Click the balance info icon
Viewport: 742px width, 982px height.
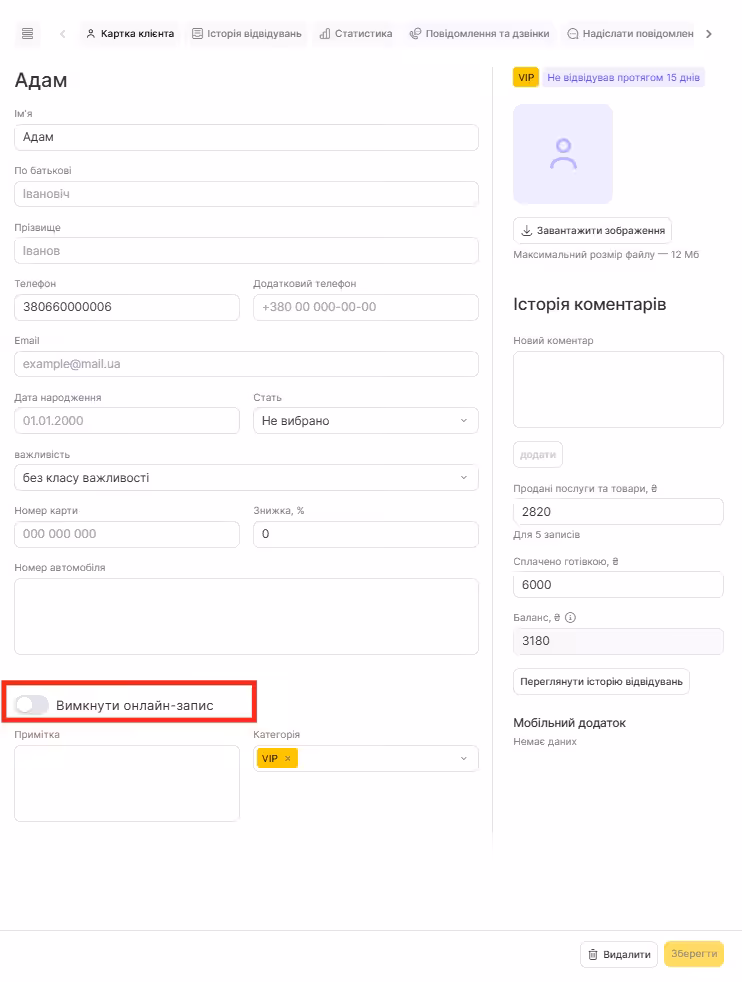coord(571,618)
